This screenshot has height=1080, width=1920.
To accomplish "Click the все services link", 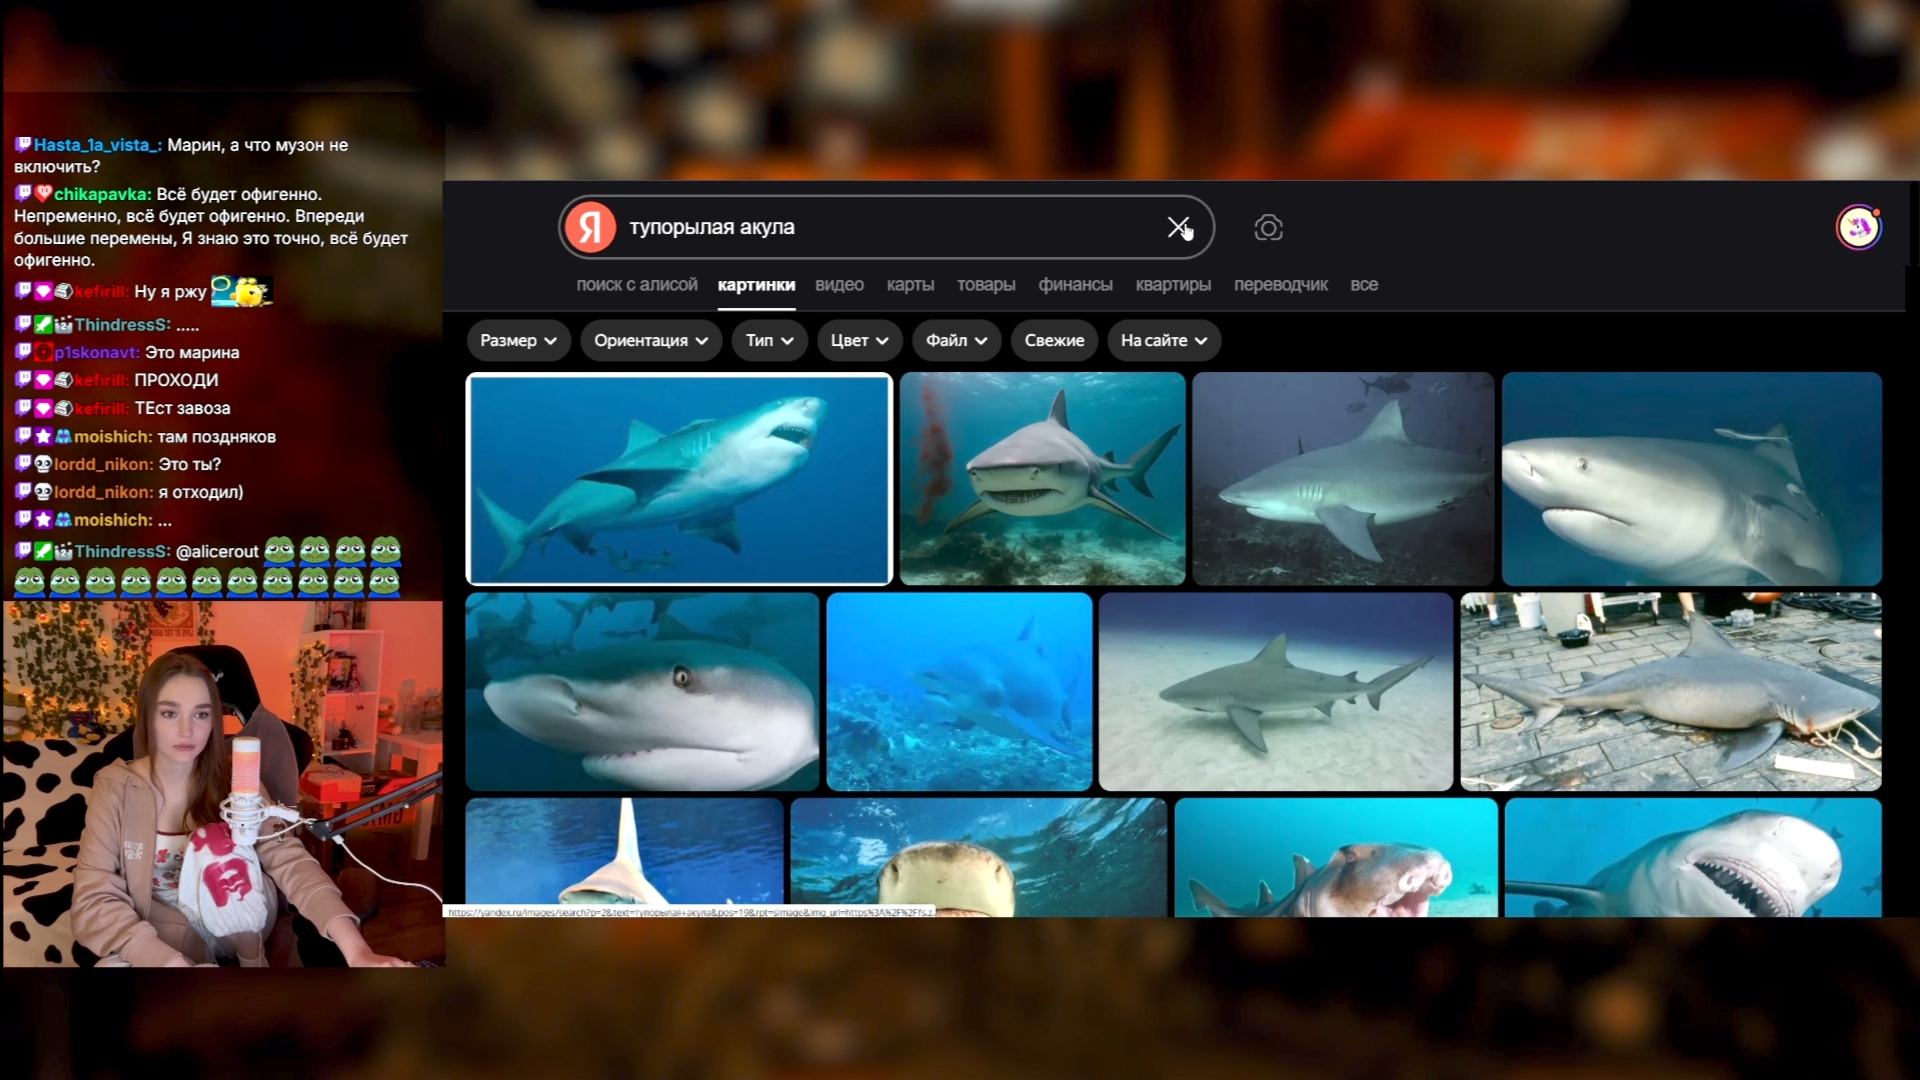I will click(1363, 285).
